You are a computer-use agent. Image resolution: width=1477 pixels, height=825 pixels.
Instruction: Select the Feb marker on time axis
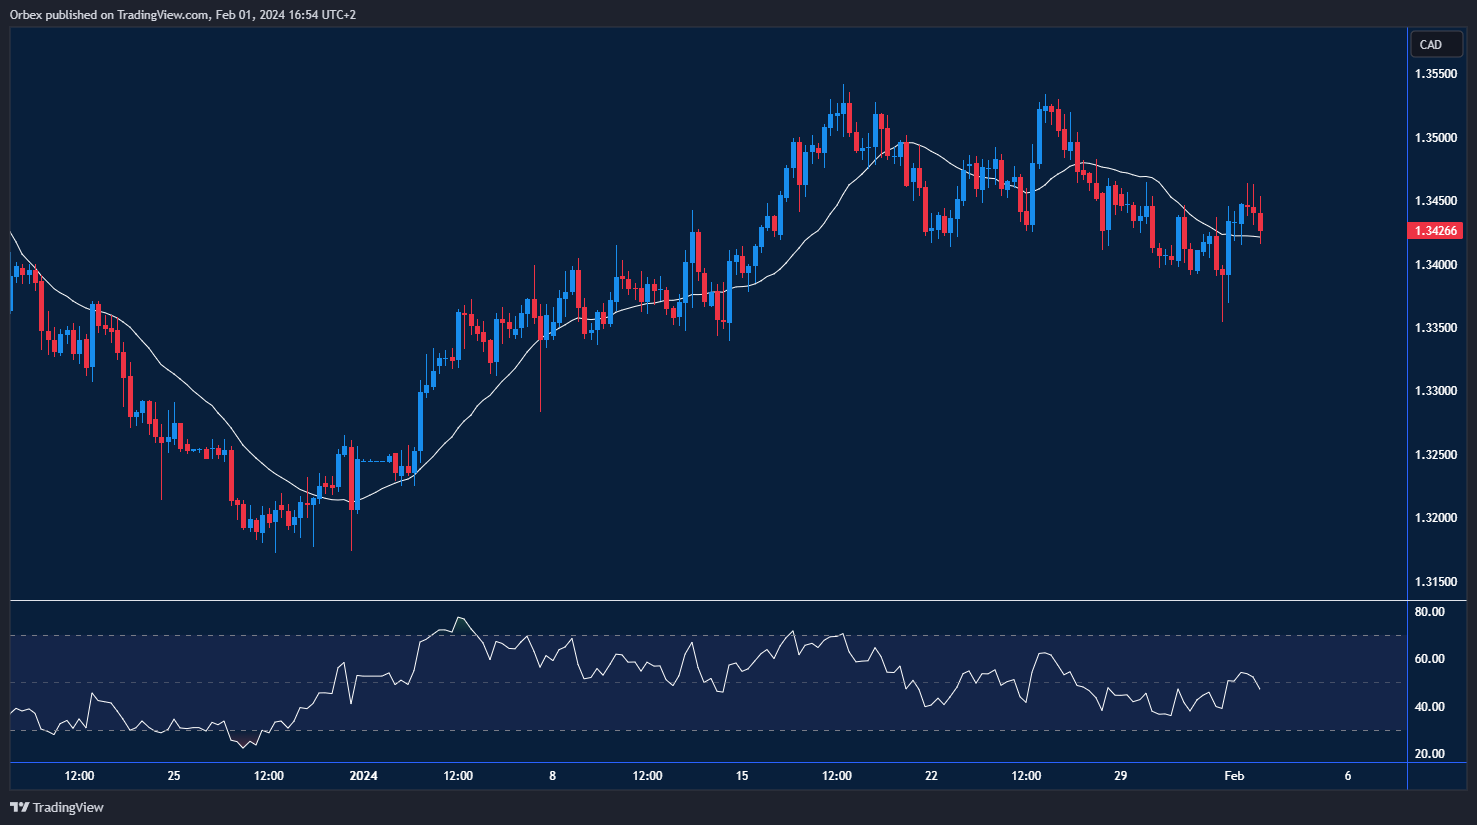point(1234,776)
